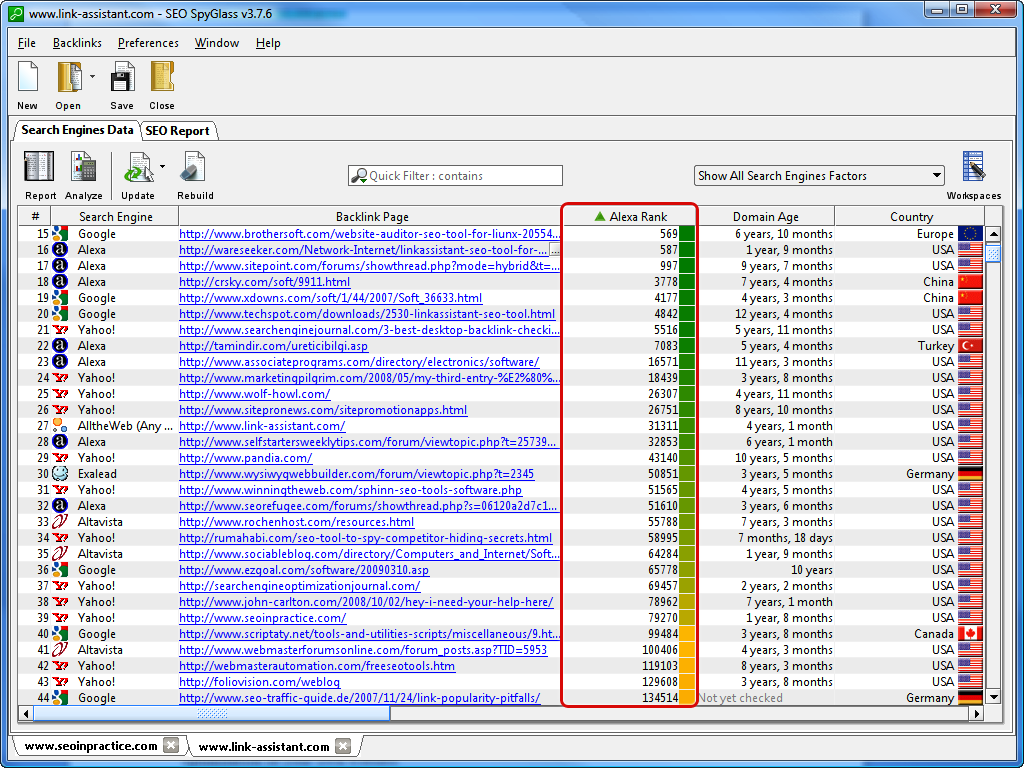Close the www.seoinpractice.com project tab
Image resolution: width=1024 pixels, height=768 pixels.
tap(170, 746)
